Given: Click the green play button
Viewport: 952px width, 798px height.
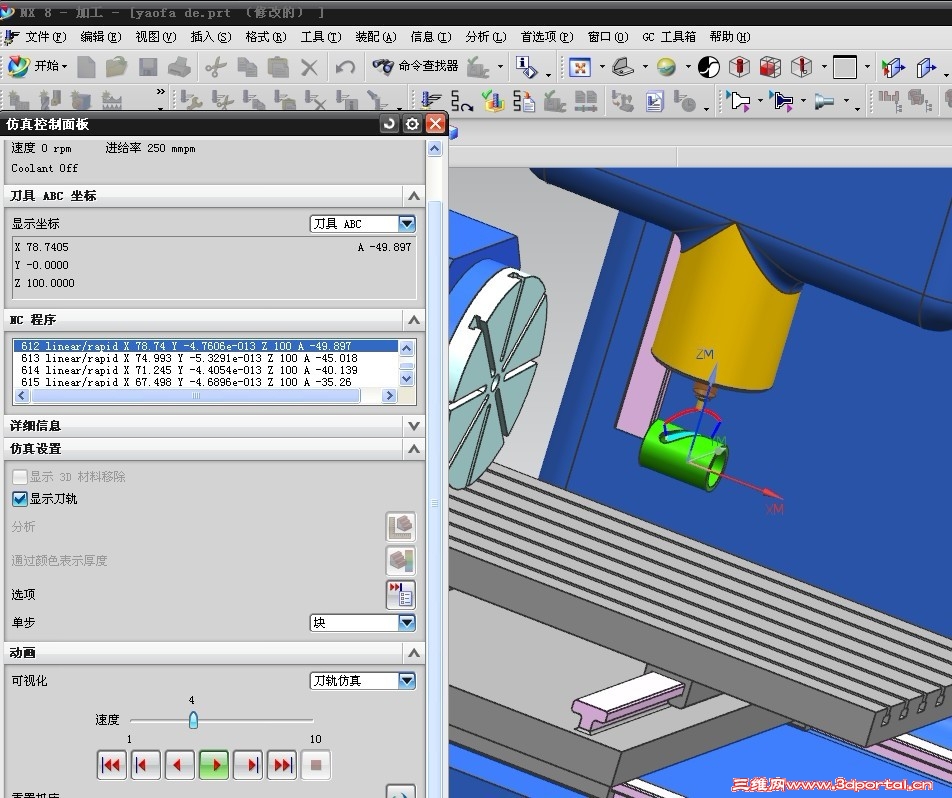Looking at the screenshot, I should (214, 765).
